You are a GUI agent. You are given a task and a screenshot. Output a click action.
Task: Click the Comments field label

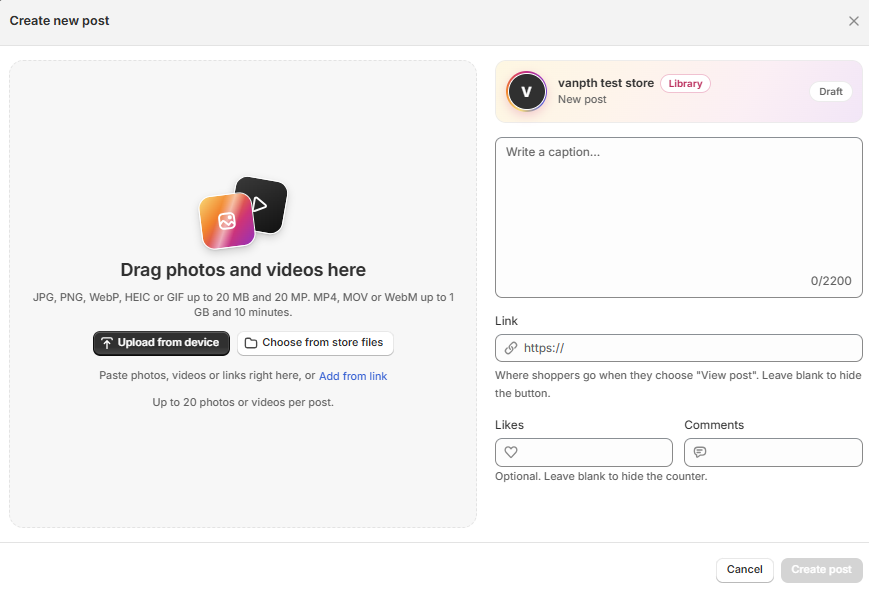[x=714, y=425]
